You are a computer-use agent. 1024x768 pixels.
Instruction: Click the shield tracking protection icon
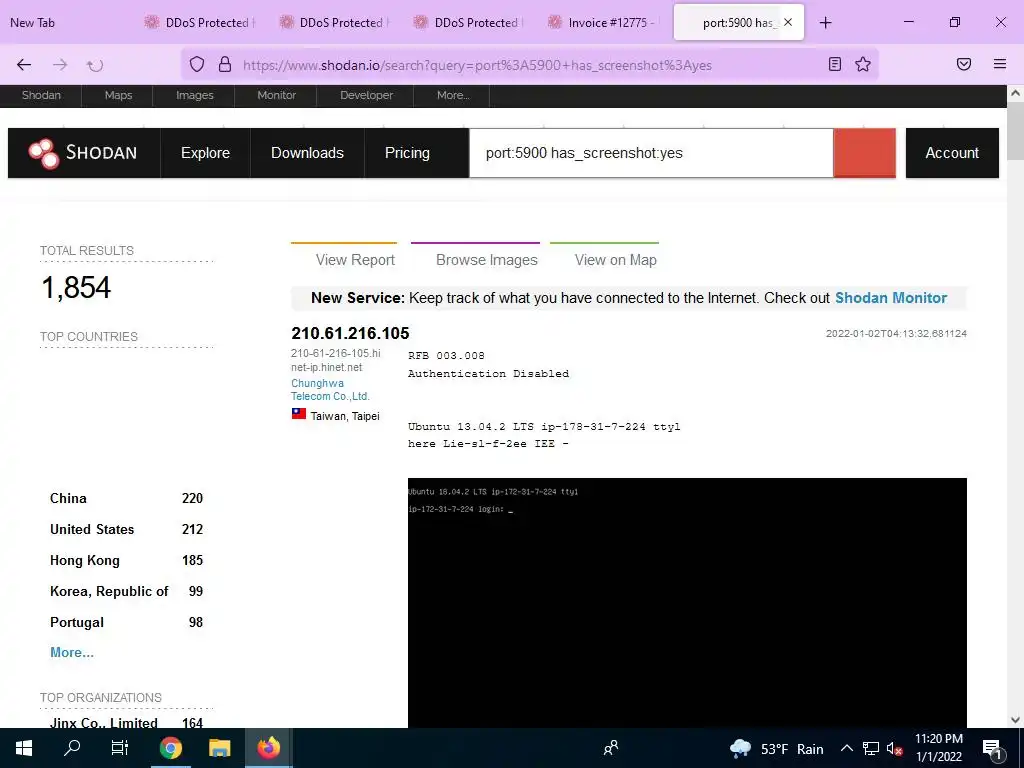197,64
